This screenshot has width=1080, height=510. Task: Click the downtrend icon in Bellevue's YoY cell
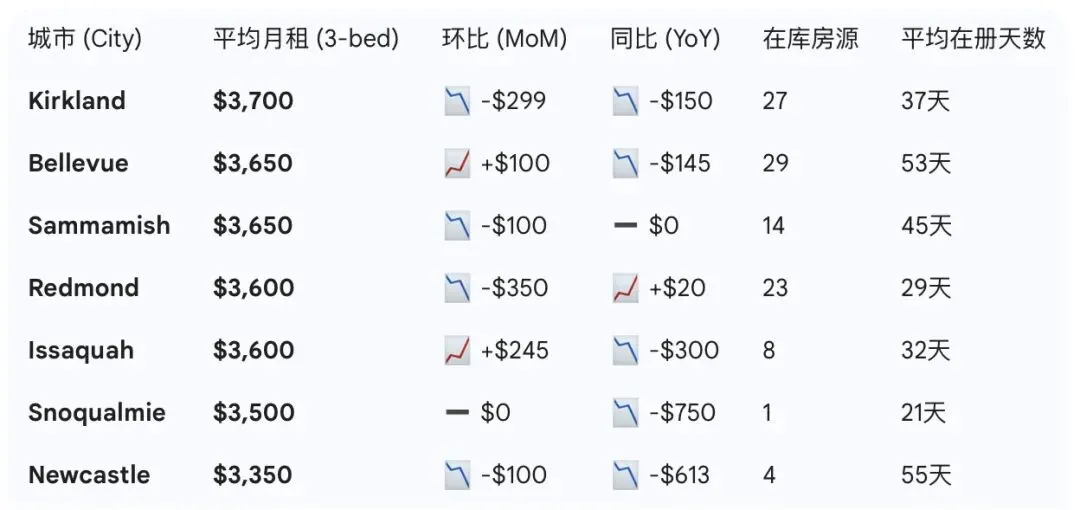[x=625, y=163]
